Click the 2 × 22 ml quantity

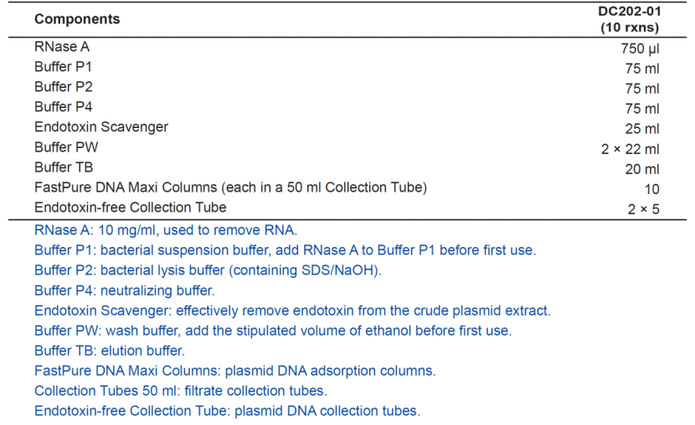pos(630,149)
